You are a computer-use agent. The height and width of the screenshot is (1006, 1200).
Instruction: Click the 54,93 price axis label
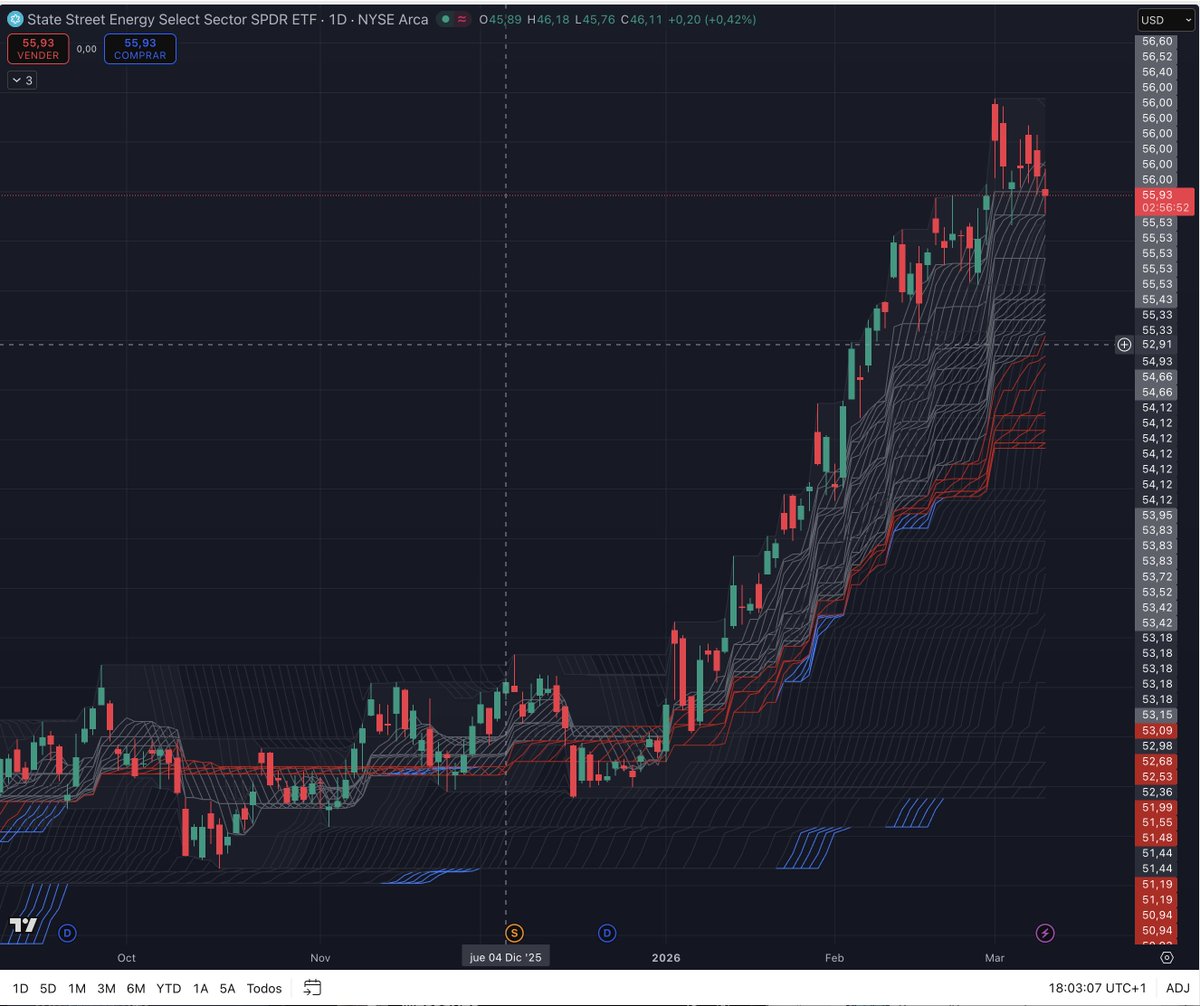click(x=1157, y=361)
